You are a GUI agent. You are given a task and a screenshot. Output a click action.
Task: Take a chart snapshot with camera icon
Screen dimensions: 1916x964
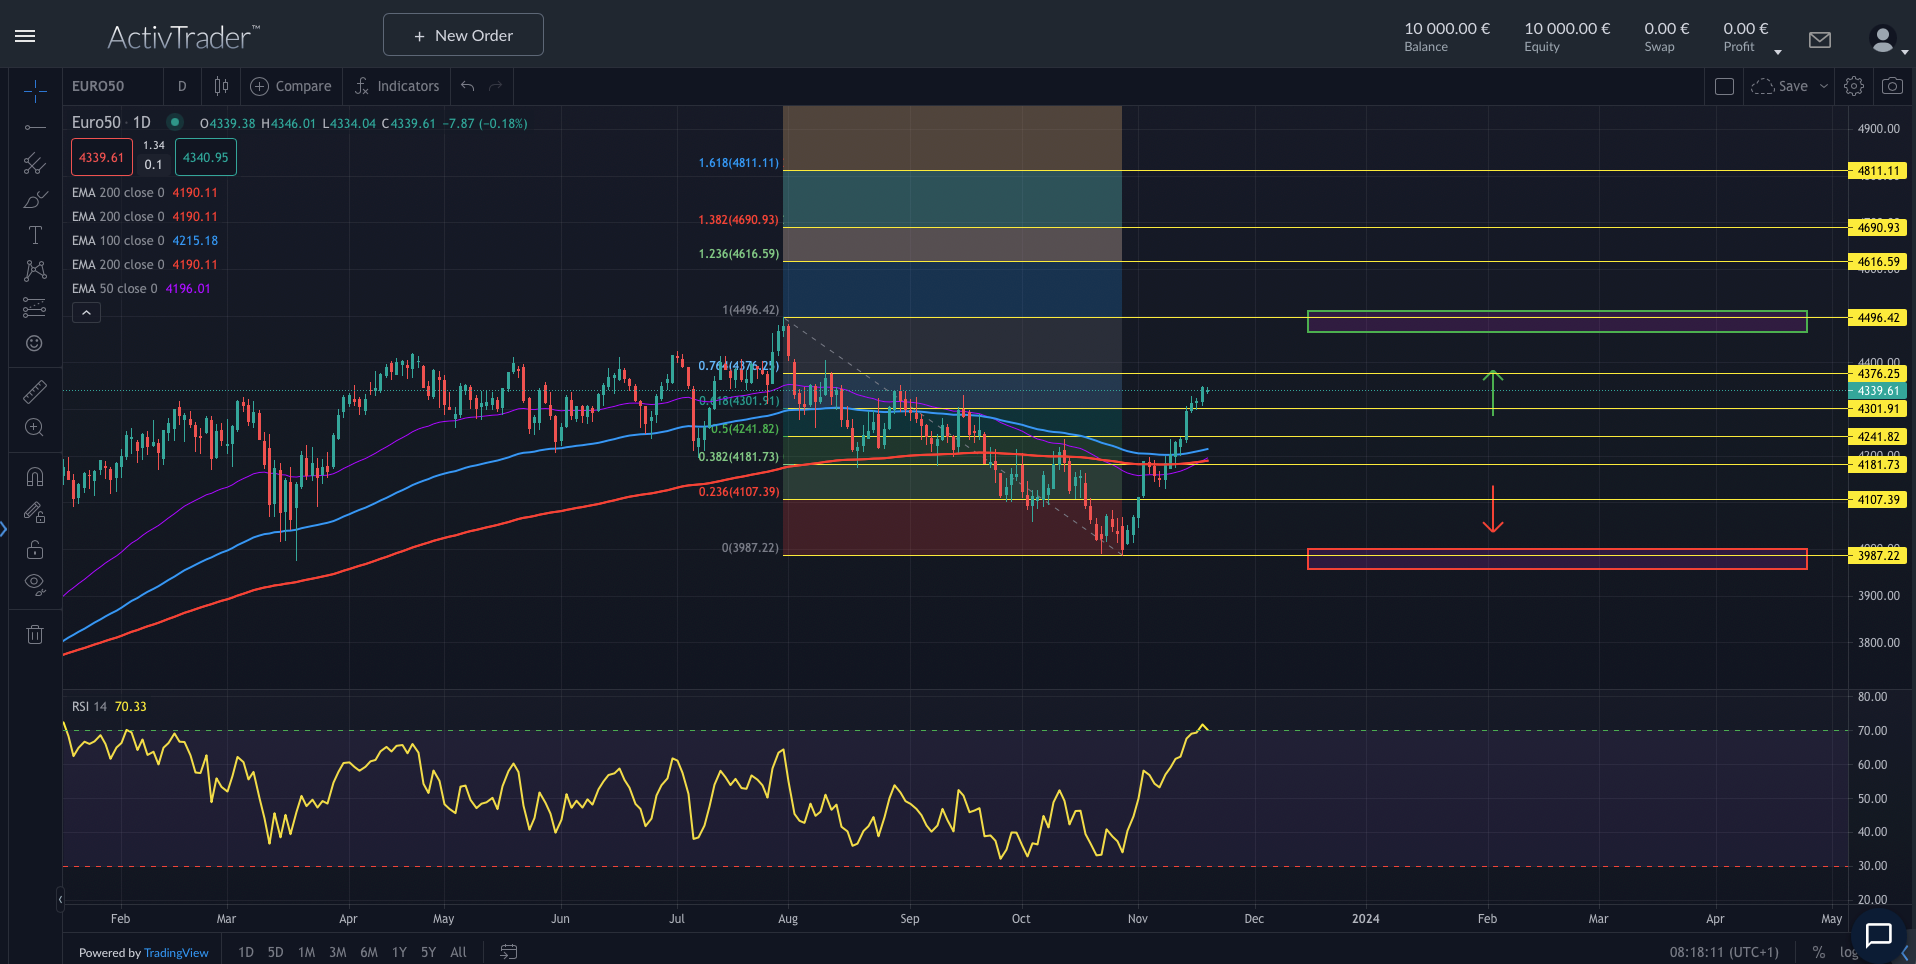pos(1892,86)
